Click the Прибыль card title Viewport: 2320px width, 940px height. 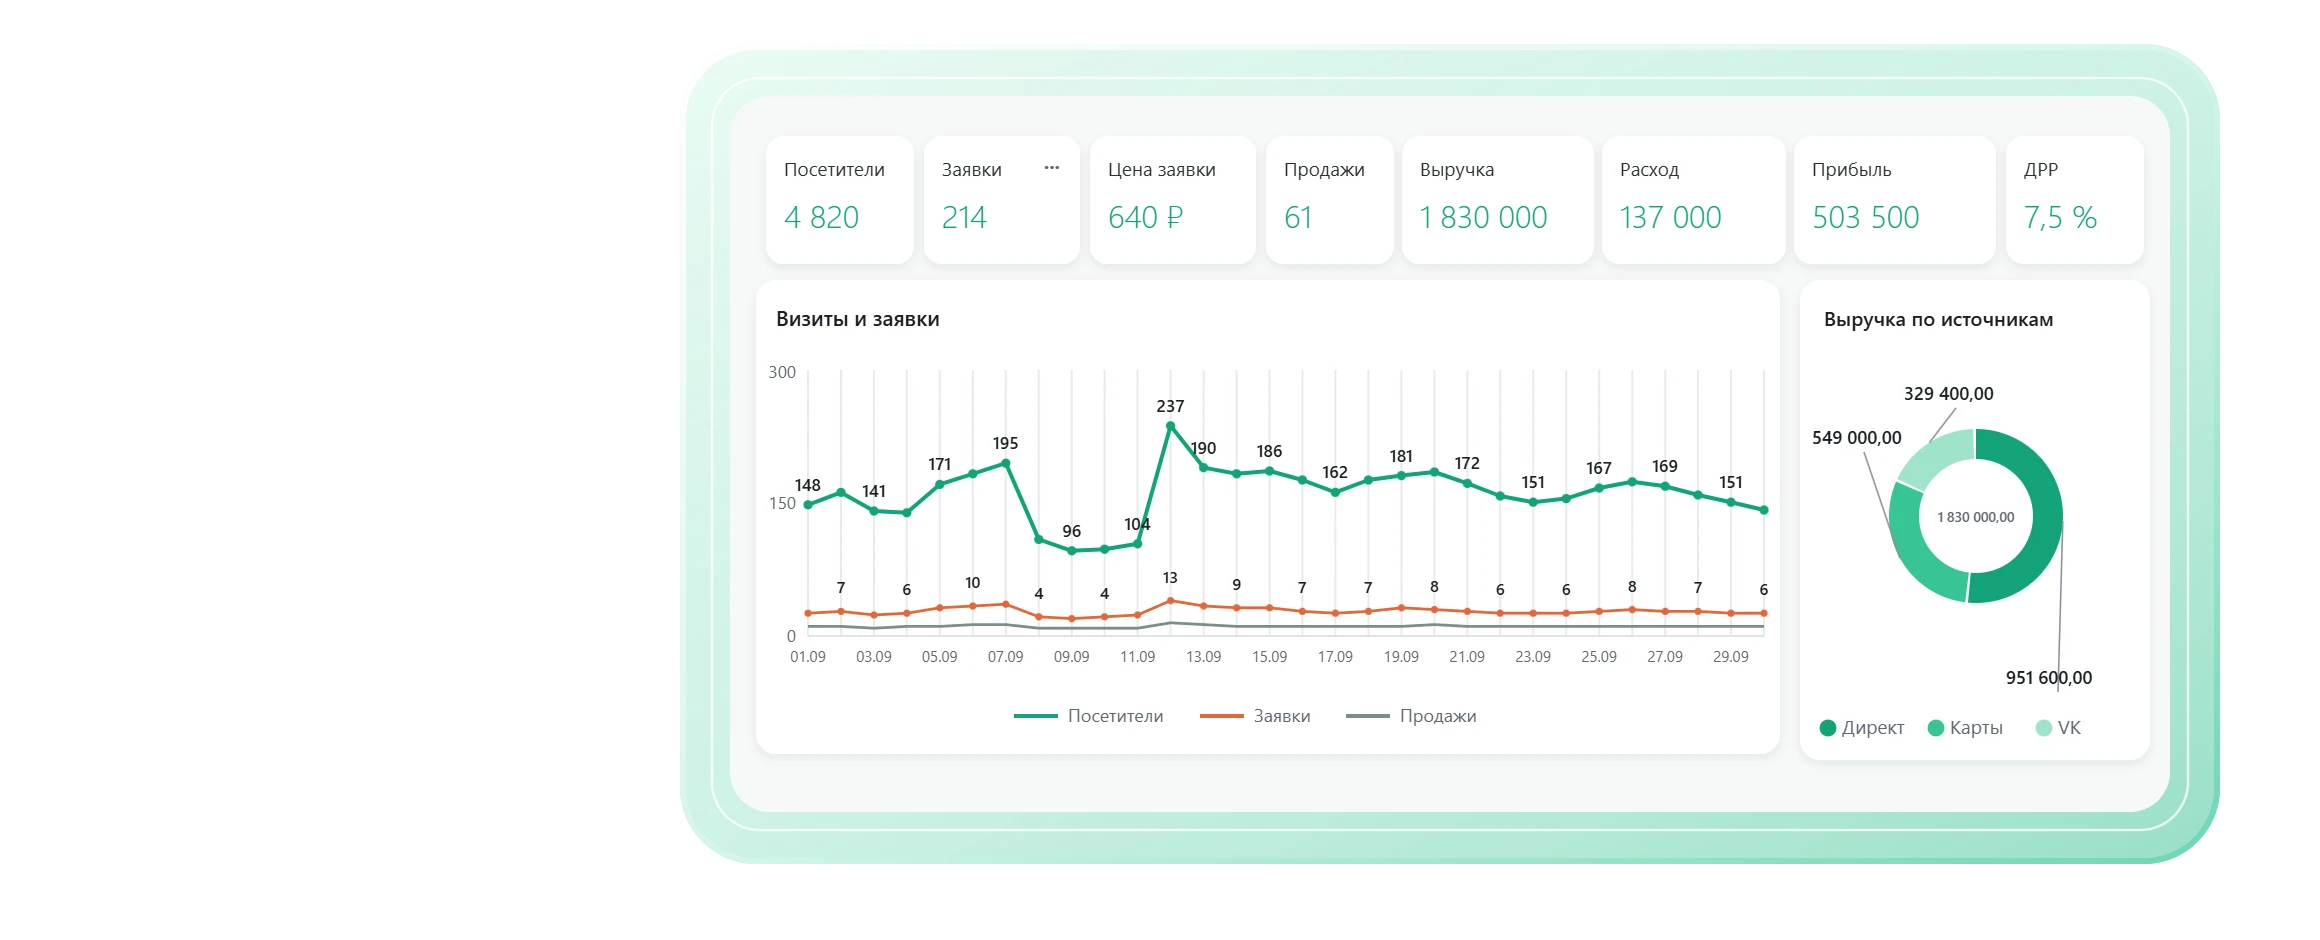tap(1852, 170)
